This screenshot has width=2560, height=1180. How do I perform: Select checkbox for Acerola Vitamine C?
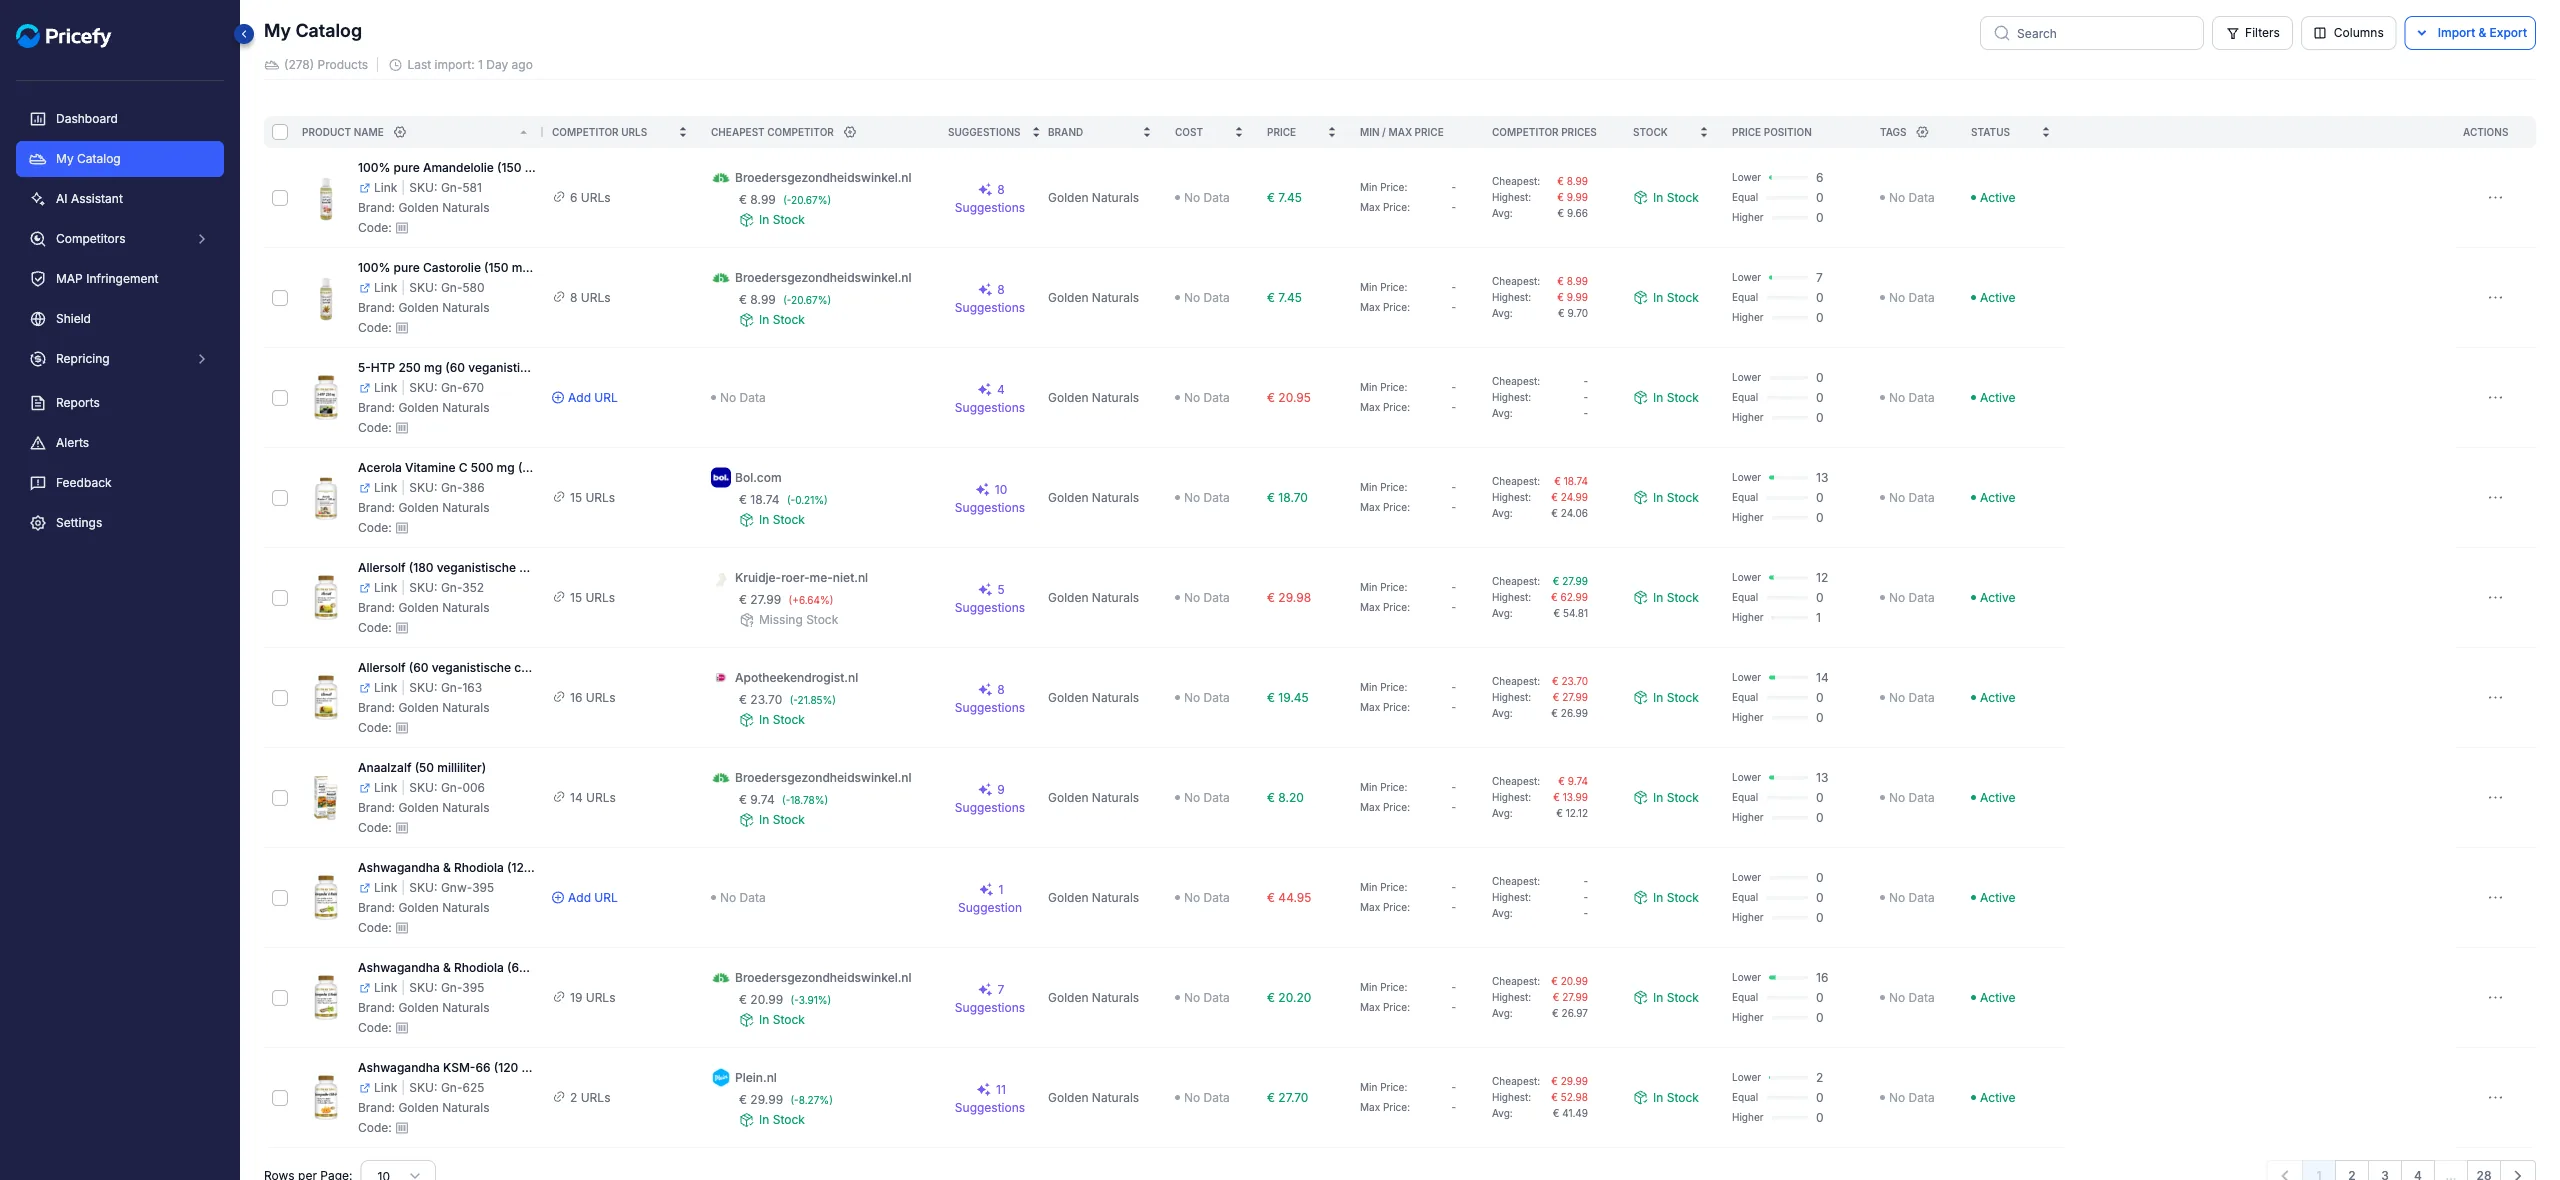coord(280,498)
